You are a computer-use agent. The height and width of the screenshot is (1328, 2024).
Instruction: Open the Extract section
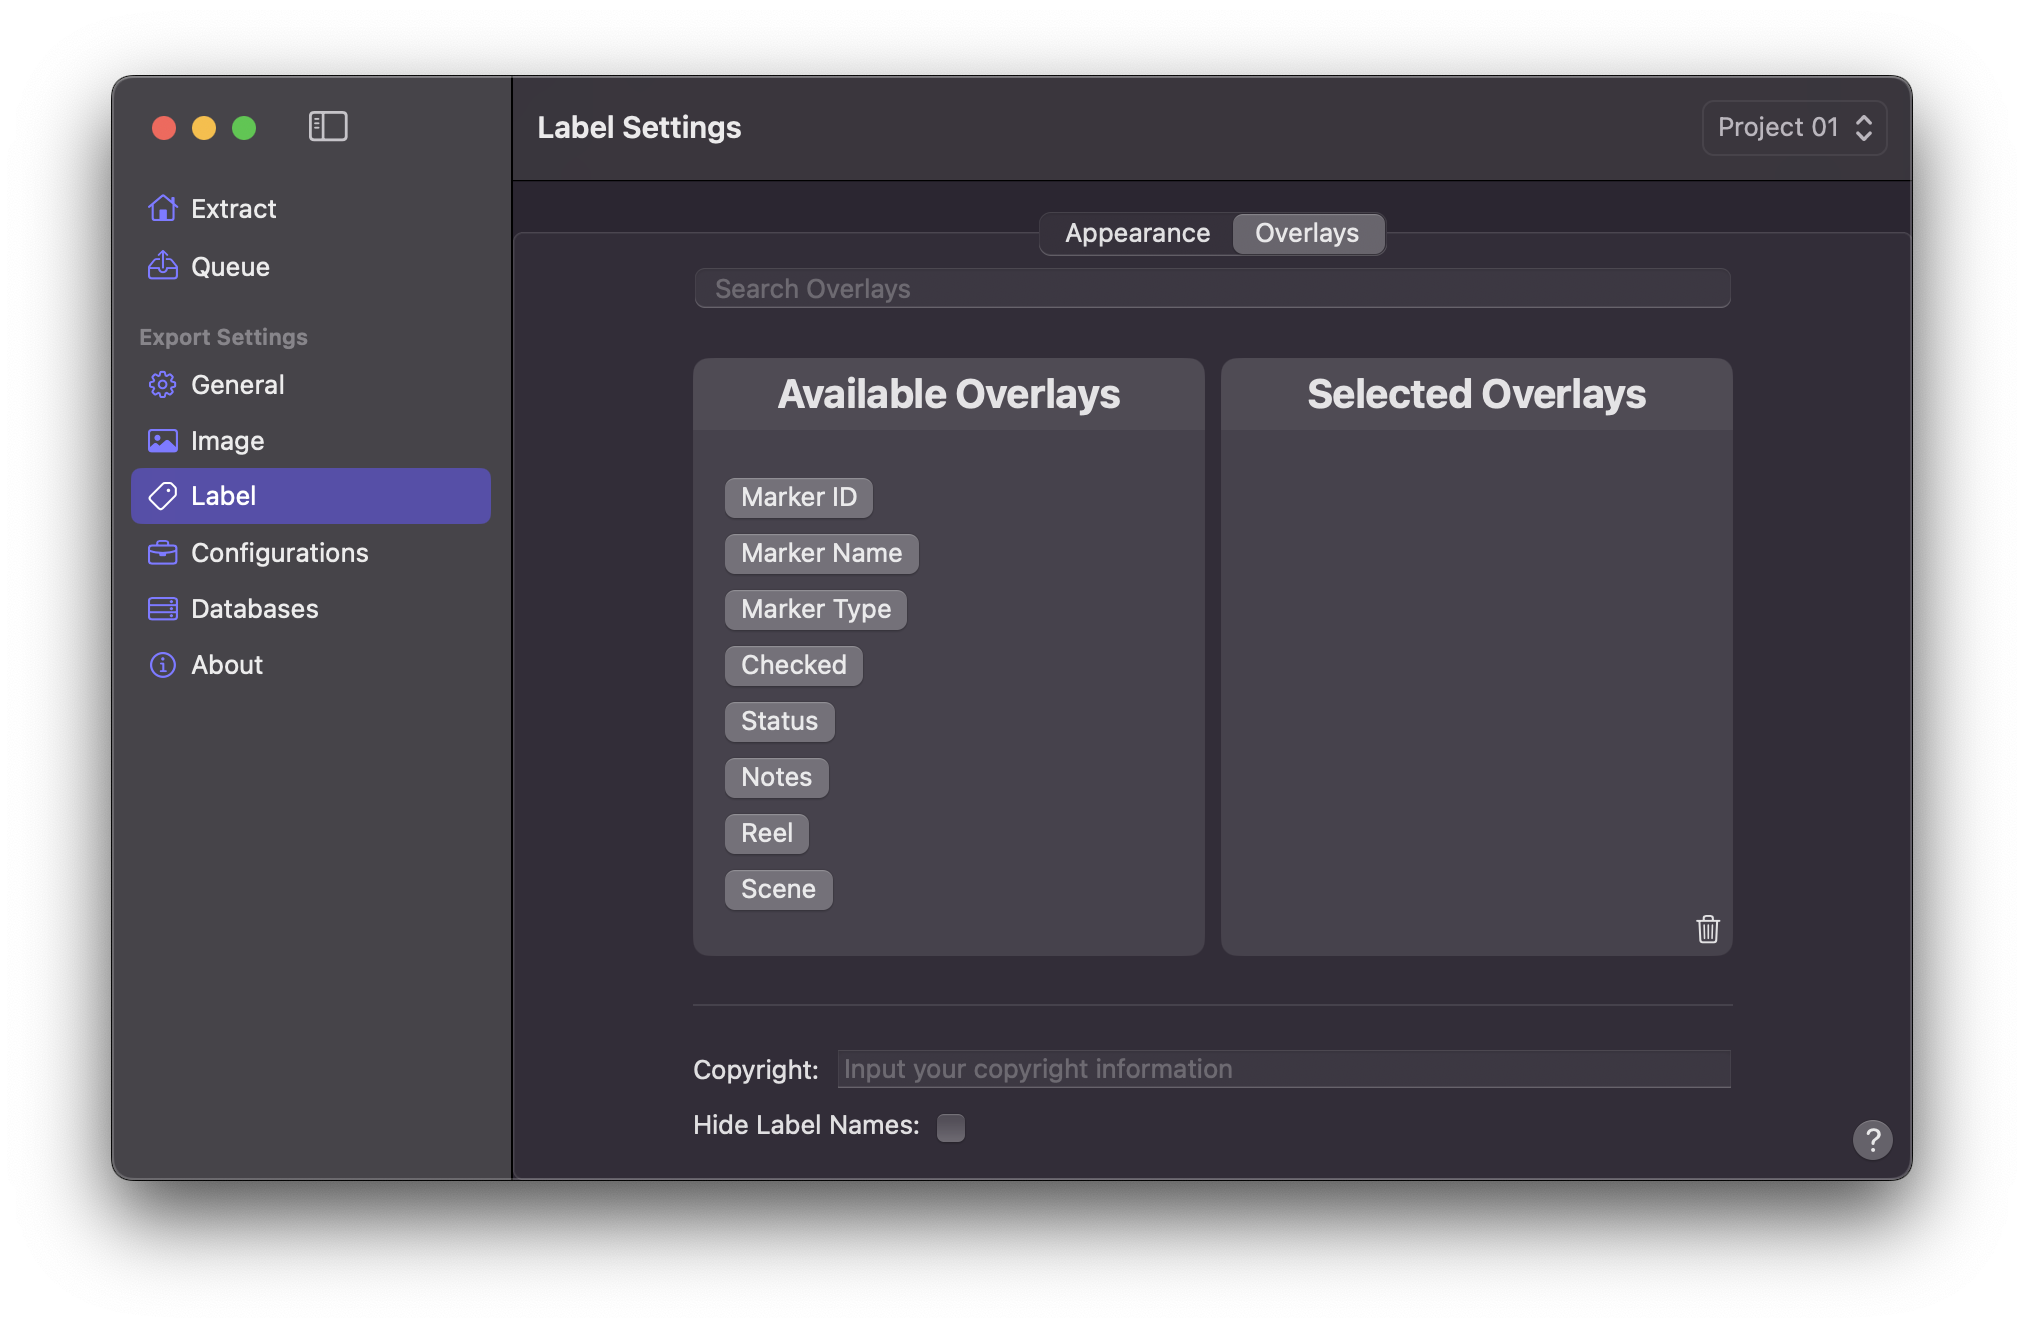[x=311, y=208]
